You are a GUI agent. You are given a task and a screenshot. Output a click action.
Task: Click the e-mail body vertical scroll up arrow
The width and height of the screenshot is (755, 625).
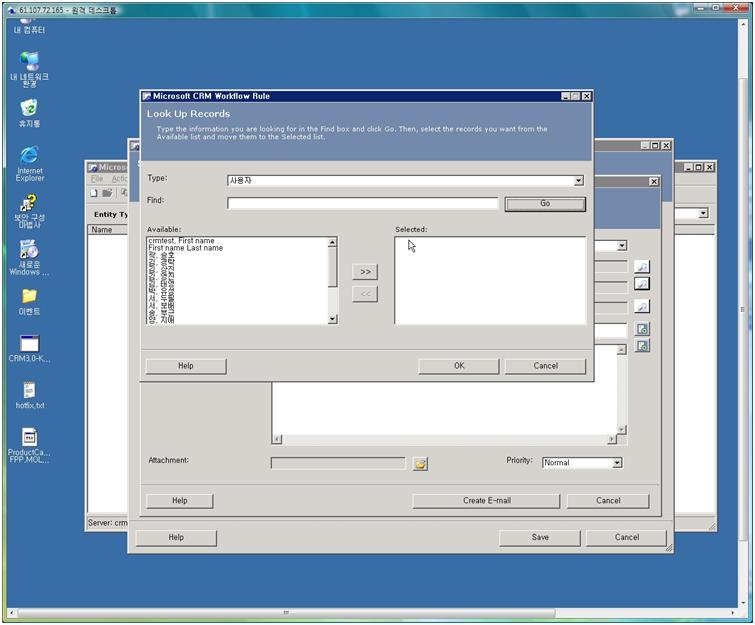(x=622, y=350)
